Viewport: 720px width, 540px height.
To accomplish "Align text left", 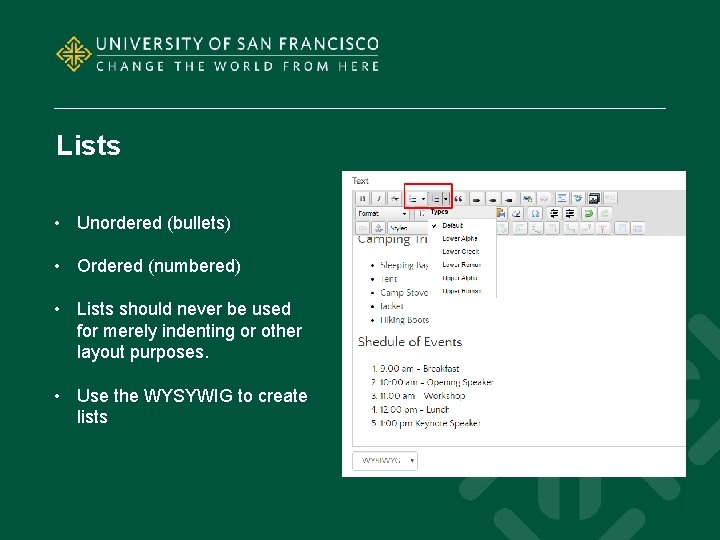I will 476,199.
